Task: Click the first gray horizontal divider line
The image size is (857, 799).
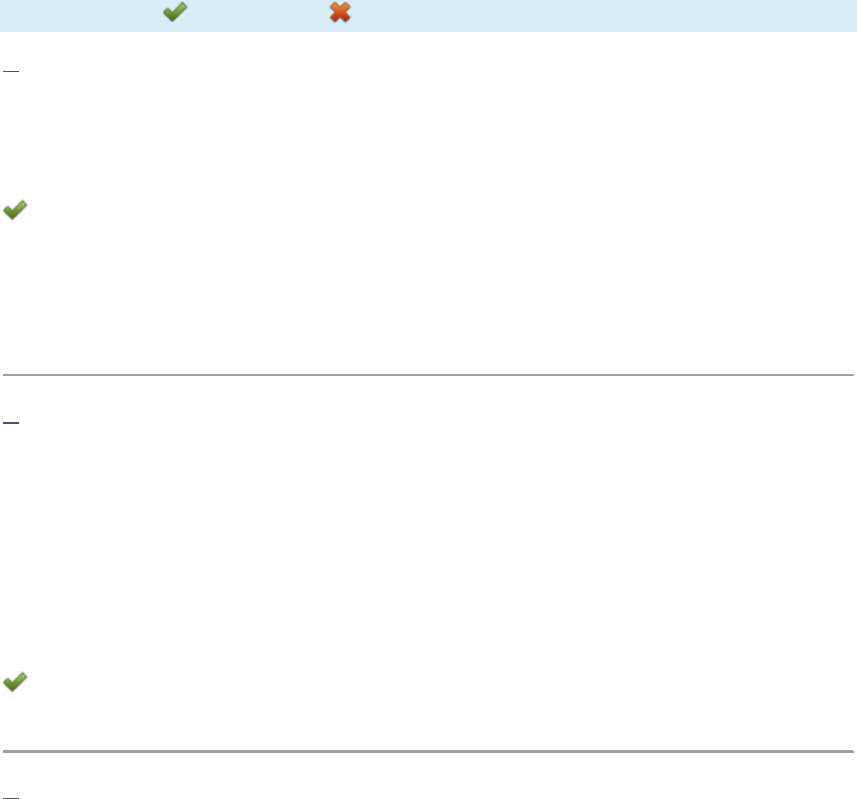Action: (428, 375)
